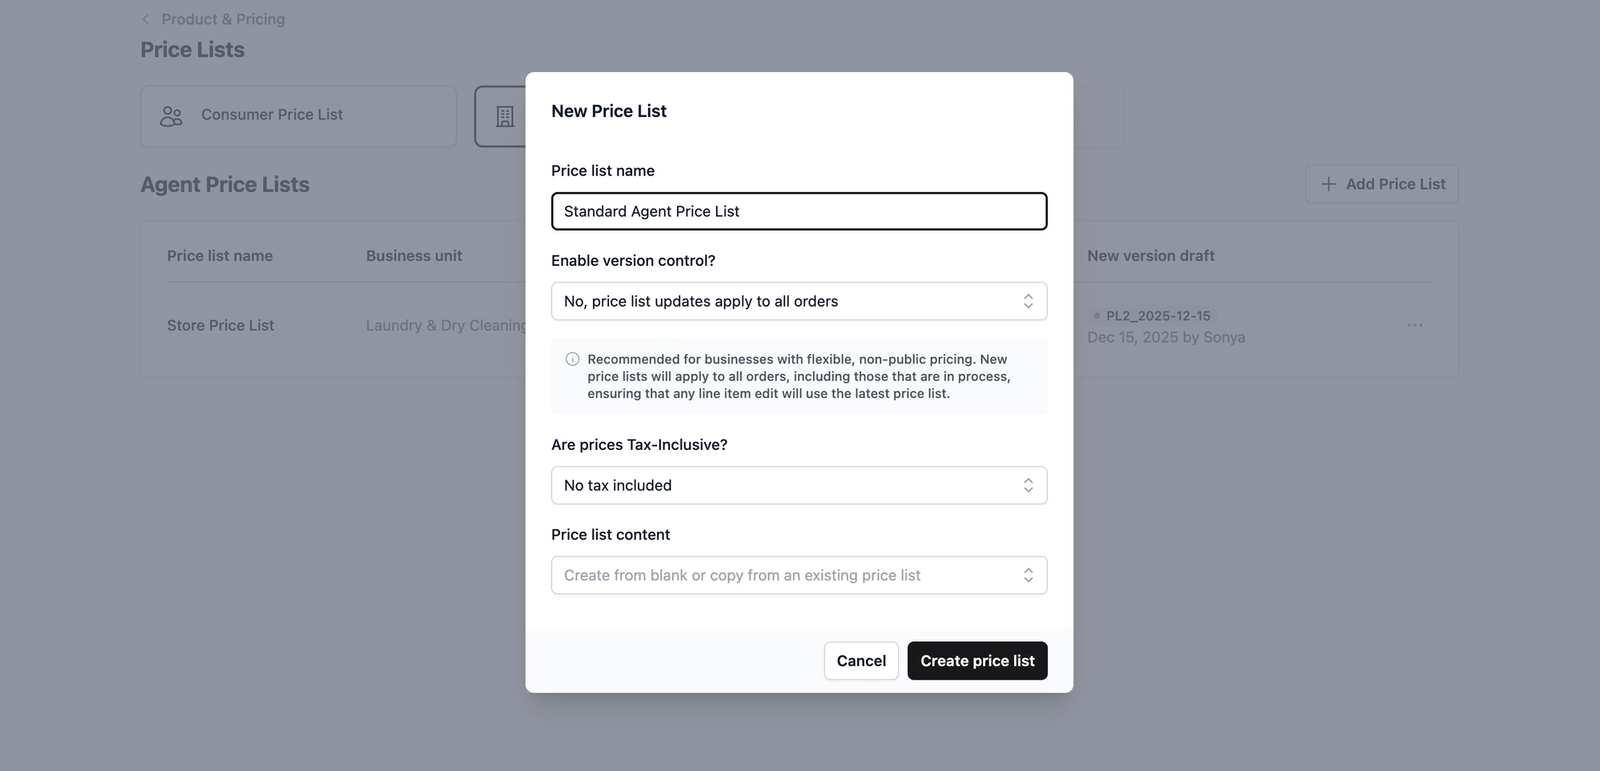The height and width of the screenshot is (771, 1600).
Task: Click the Business unit column header
Action: (413, 256)
